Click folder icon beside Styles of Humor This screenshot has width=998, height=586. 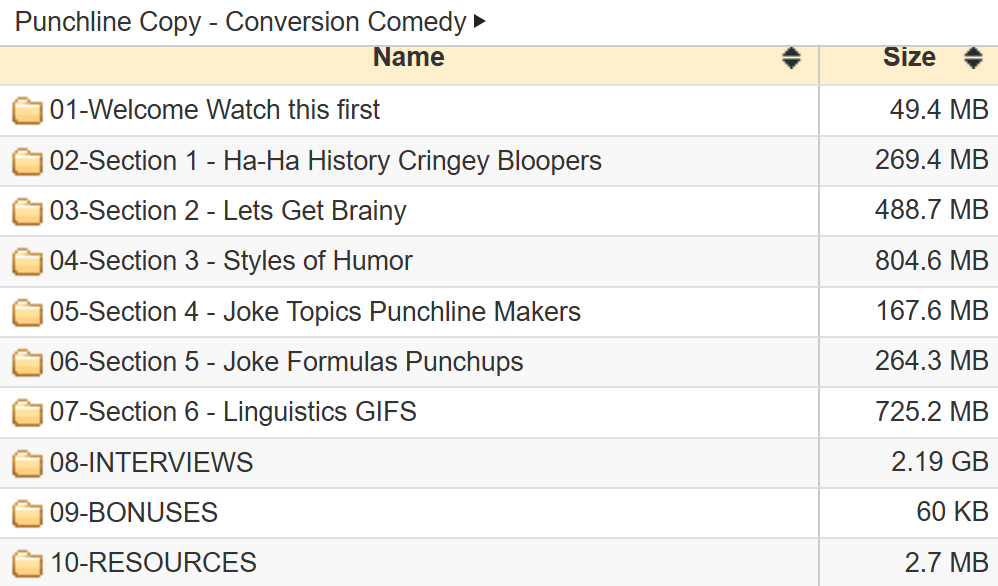coord(27,262)
